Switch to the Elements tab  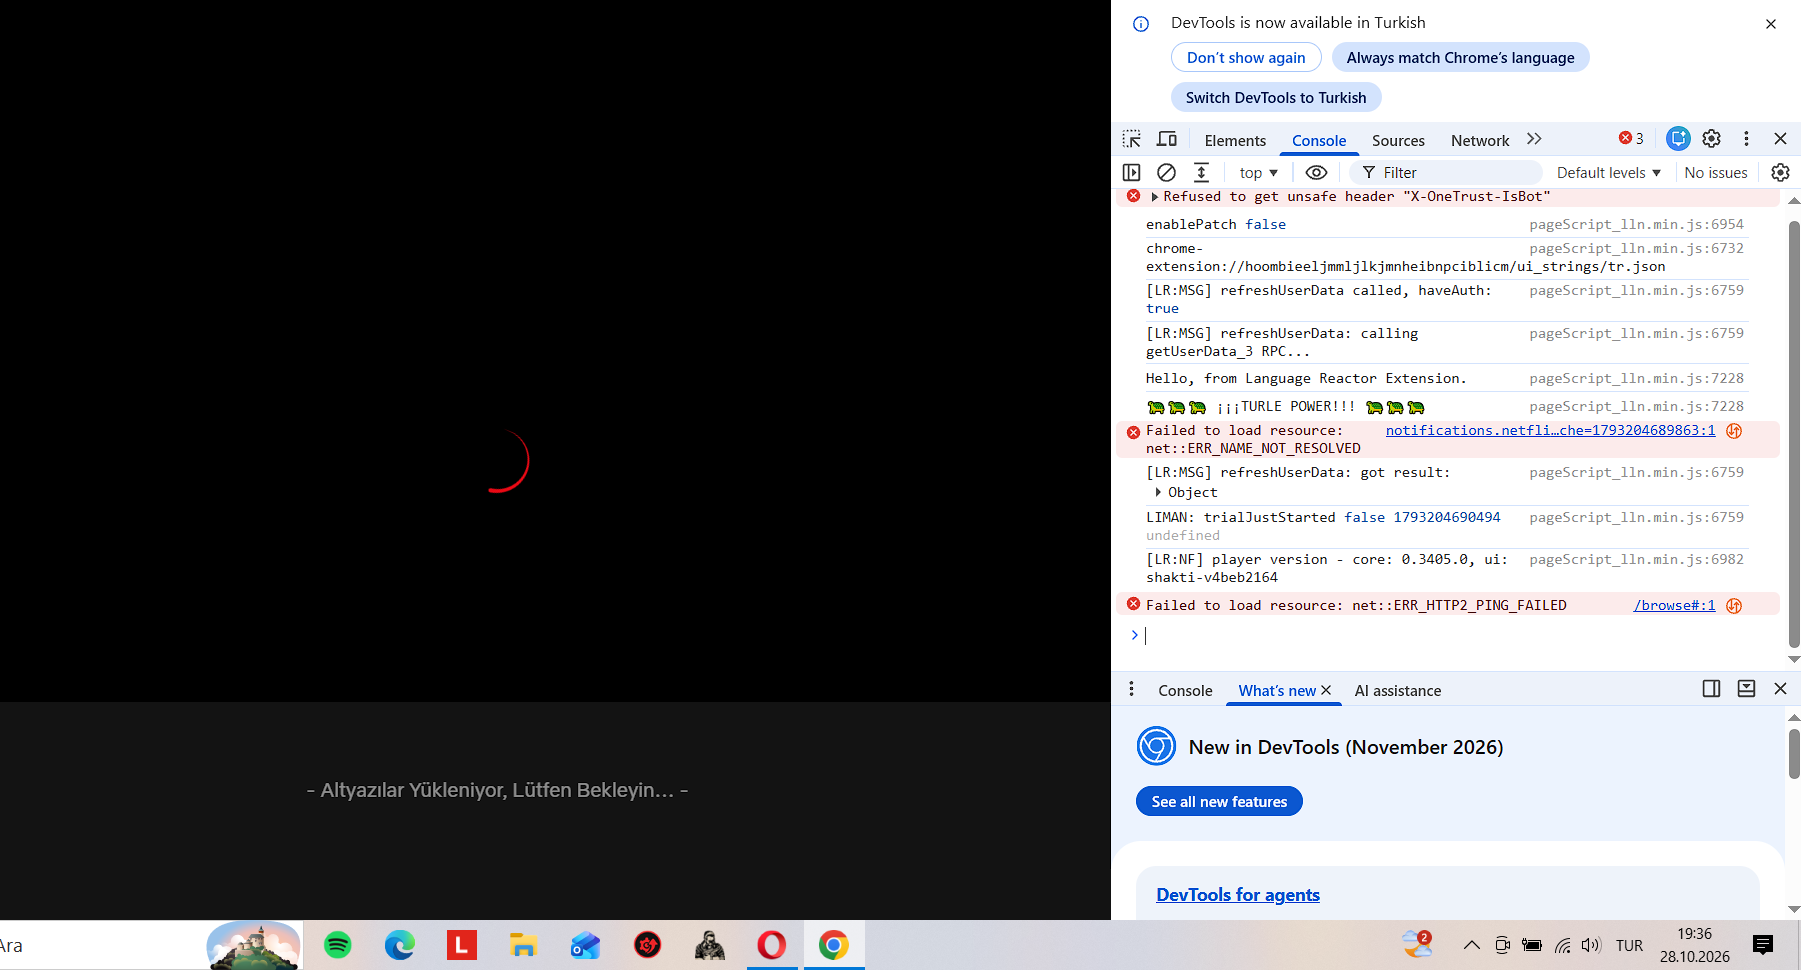click(x=1235, y=141)
